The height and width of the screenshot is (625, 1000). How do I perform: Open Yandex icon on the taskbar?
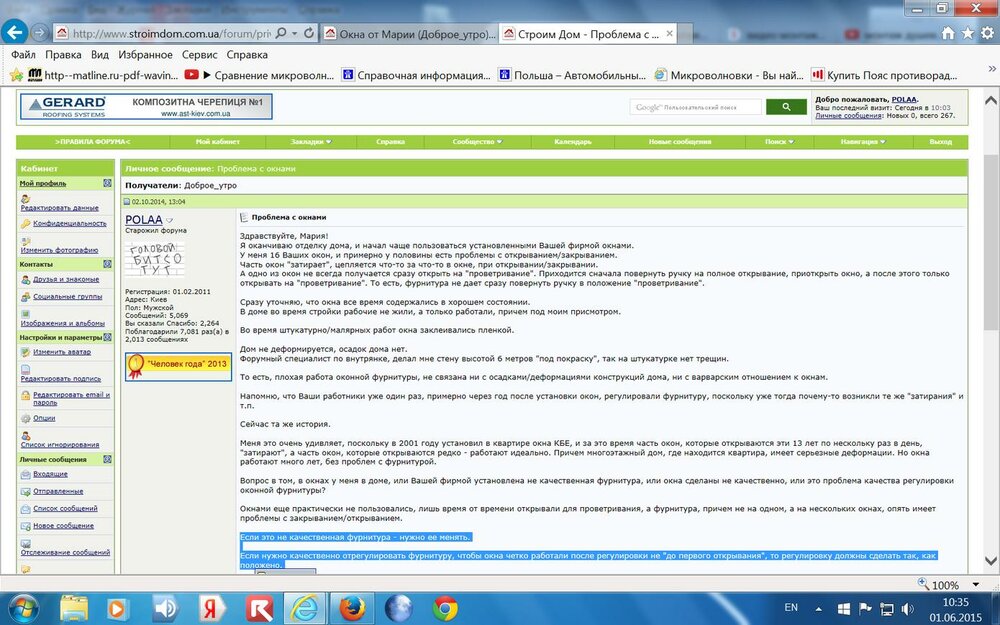point(212,609)
